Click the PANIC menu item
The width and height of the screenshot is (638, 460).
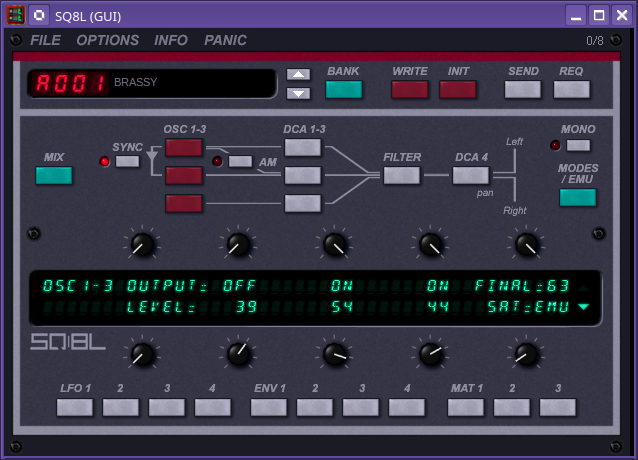[225, 40]
